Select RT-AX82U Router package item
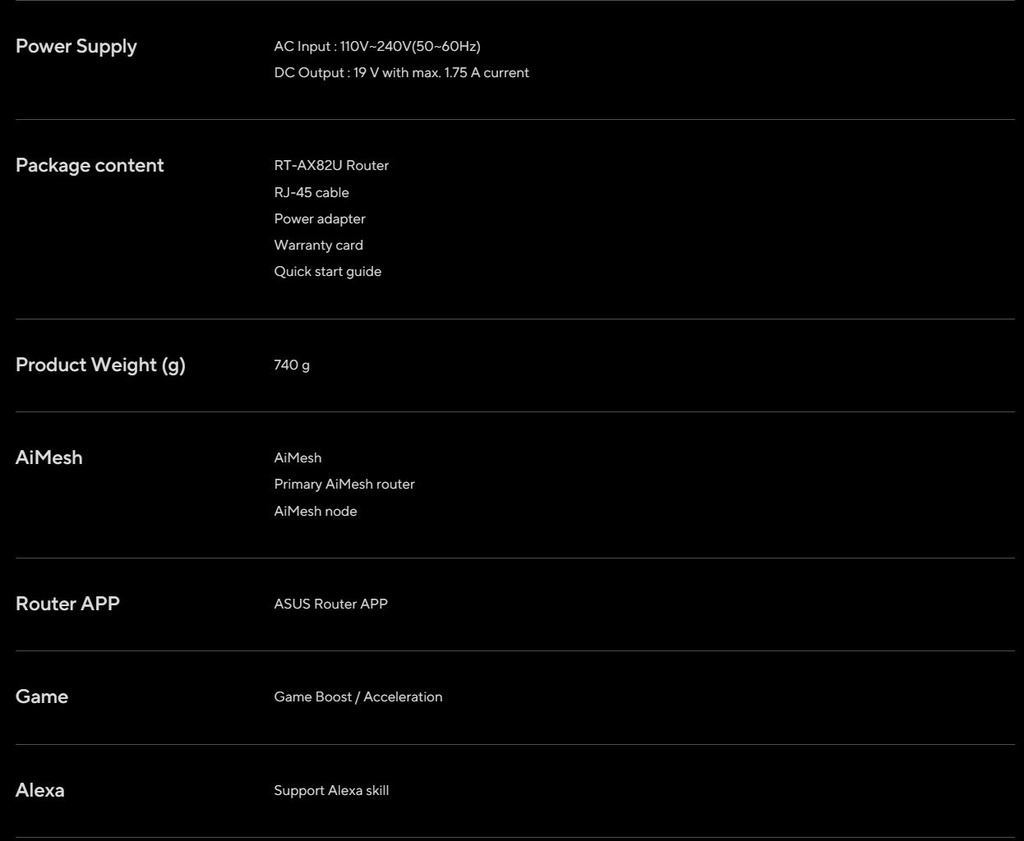 point(331,166)
